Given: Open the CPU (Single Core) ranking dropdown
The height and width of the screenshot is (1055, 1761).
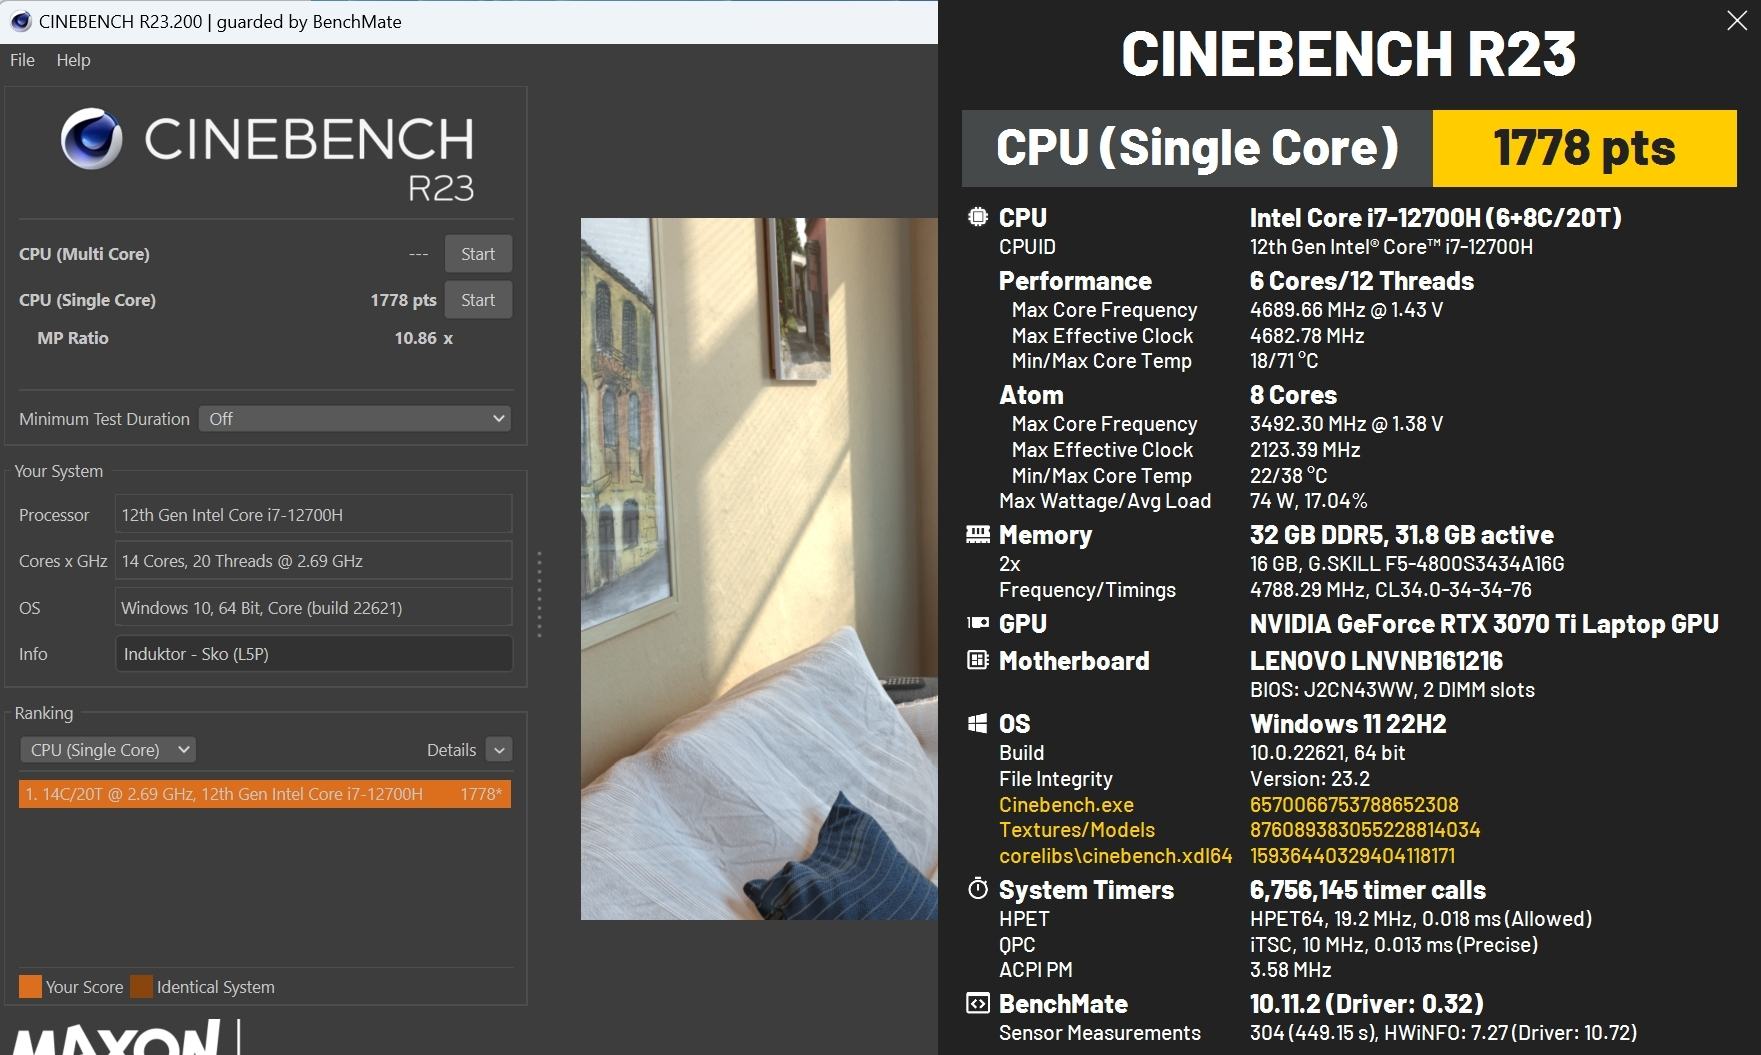Looking at the screenshot, I should (x=107, y=750).
